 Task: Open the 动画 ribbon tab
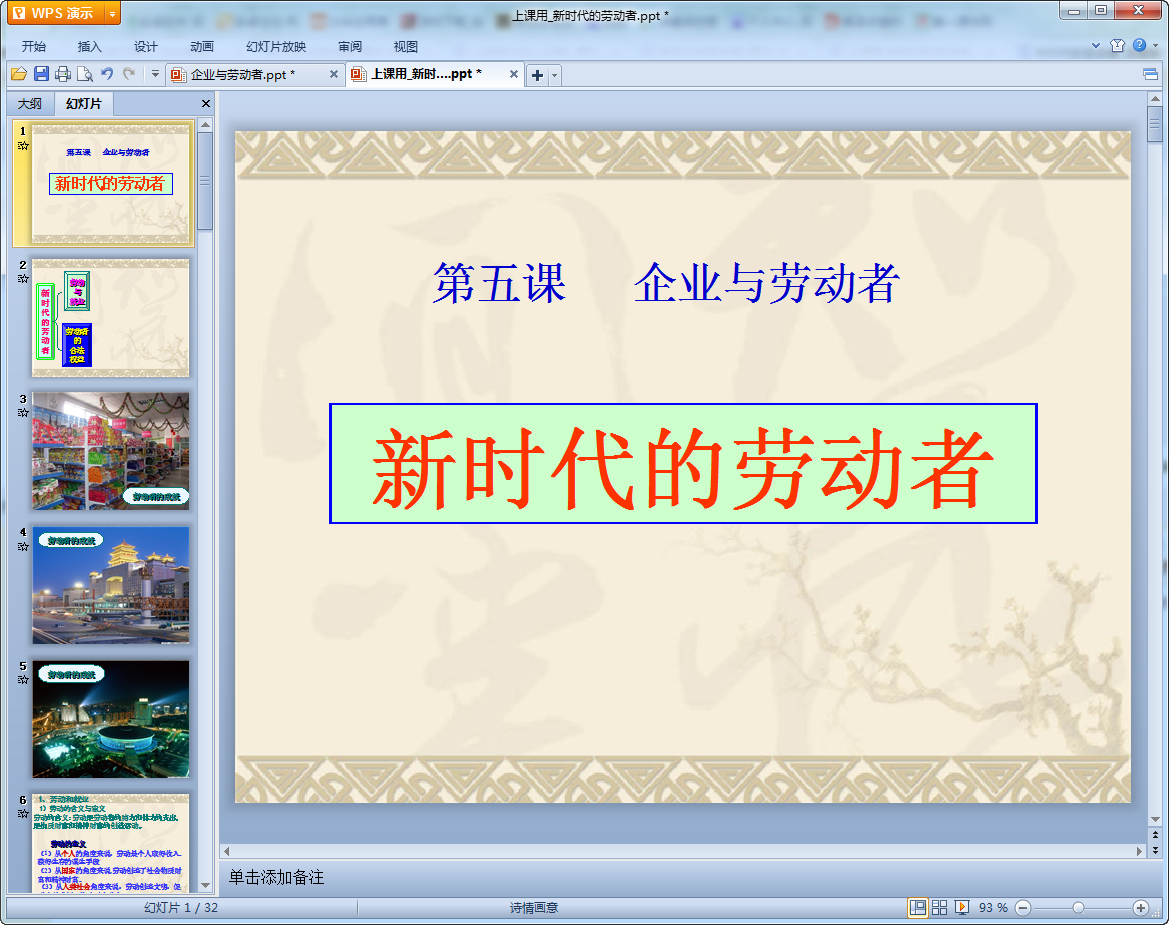pos(201,46)
